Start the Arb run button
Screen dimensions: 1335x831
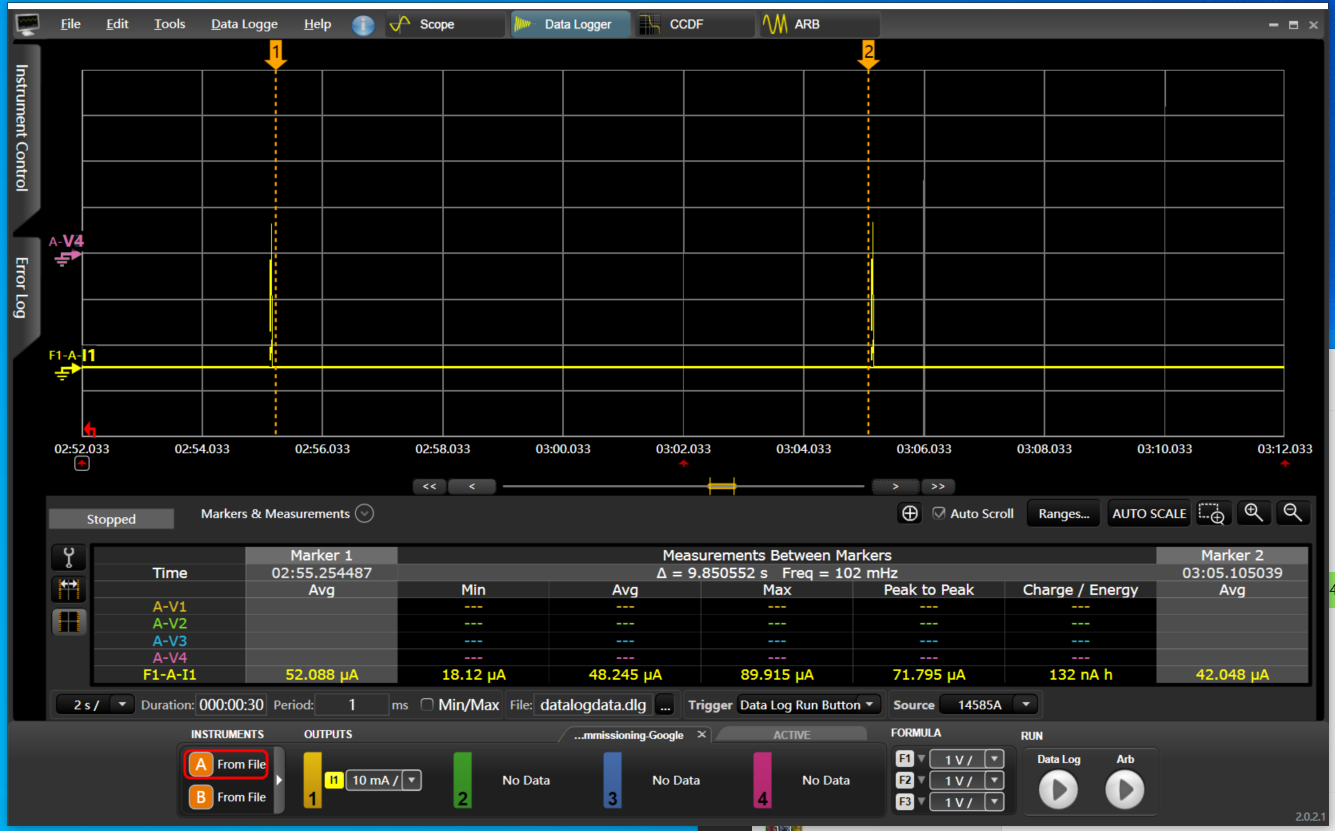pos(1125,790)
